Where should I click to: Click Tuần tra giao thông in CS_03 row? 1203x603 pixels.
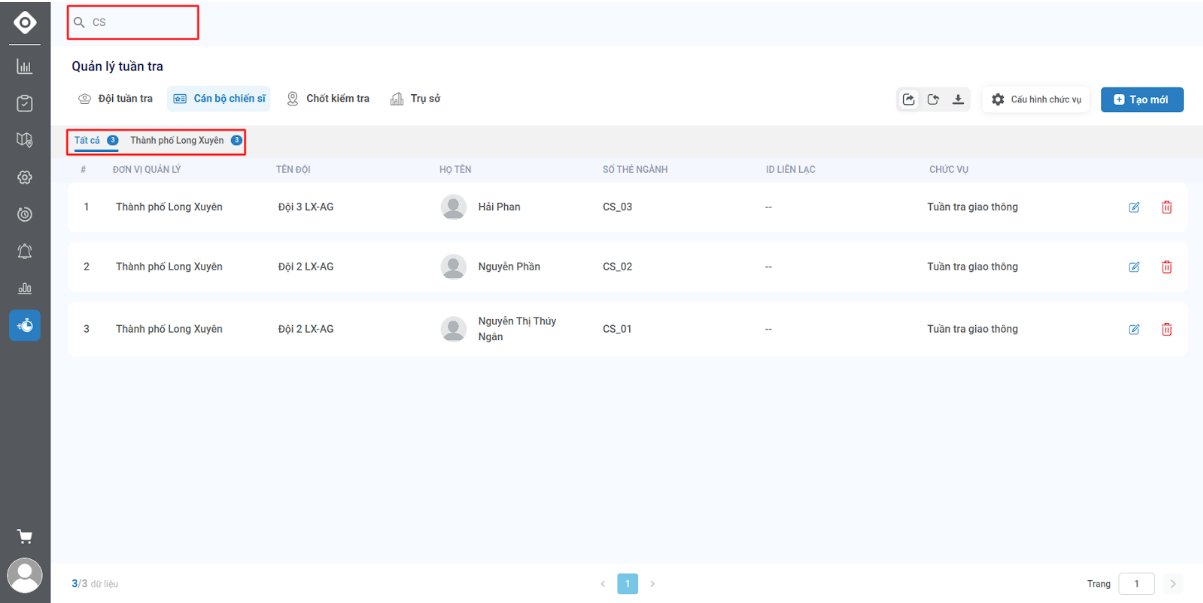pos(973,207)
